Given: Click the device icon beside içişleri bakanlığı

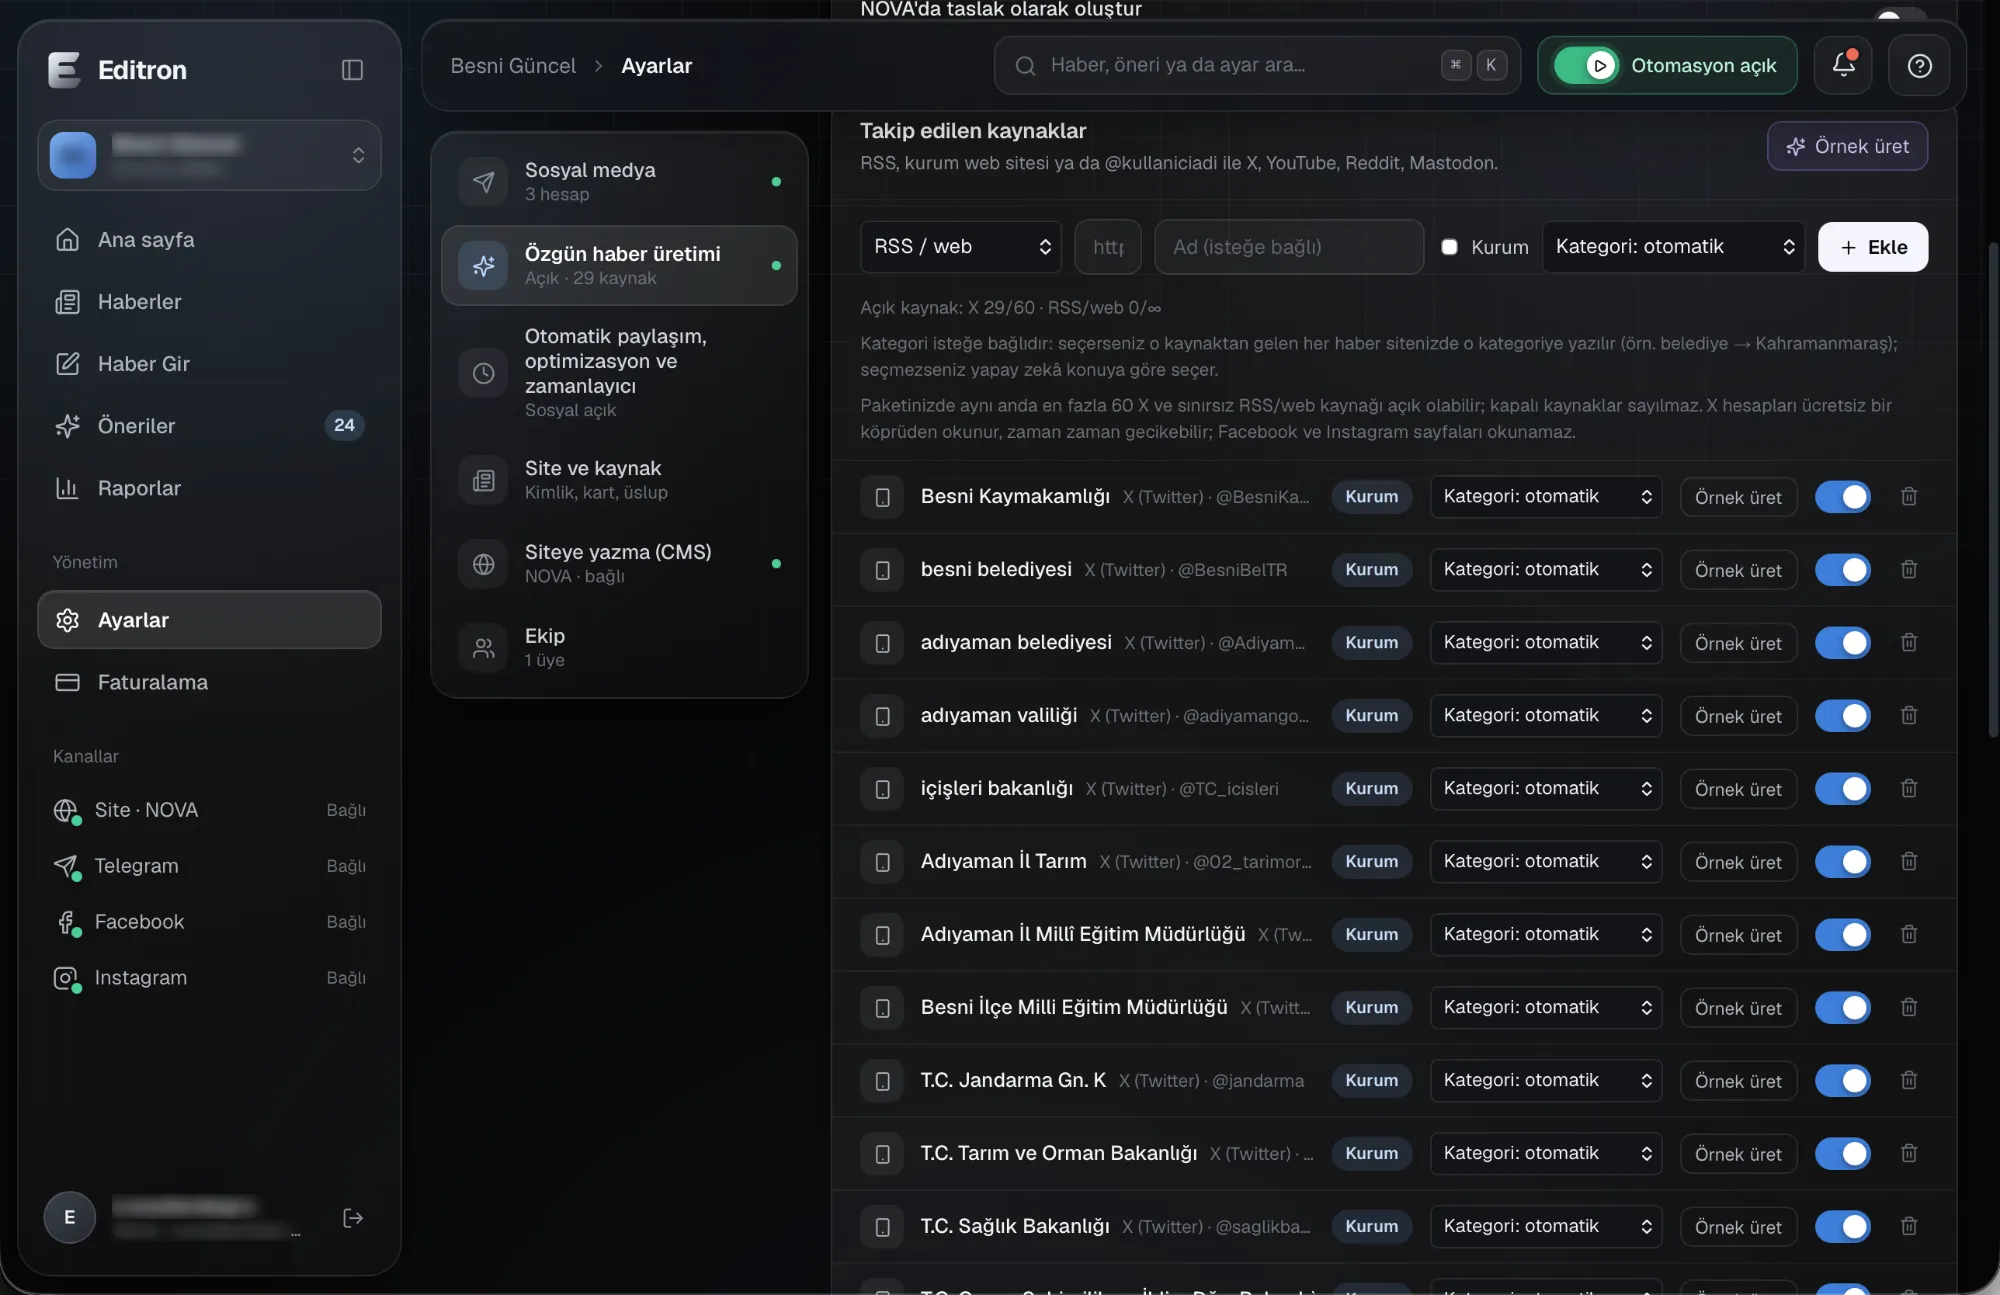Looking at the screenshot, I should pos(882,789).
